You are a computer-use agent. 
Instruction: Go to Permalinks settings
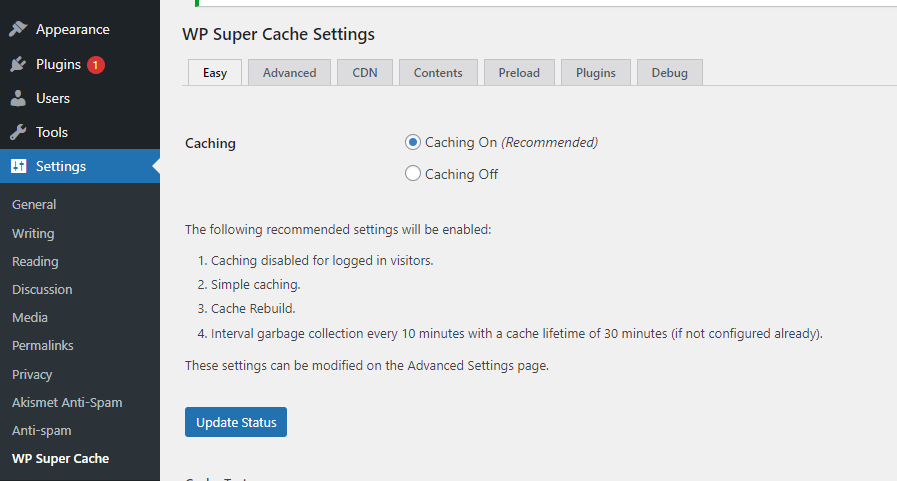tap(42, 345)
